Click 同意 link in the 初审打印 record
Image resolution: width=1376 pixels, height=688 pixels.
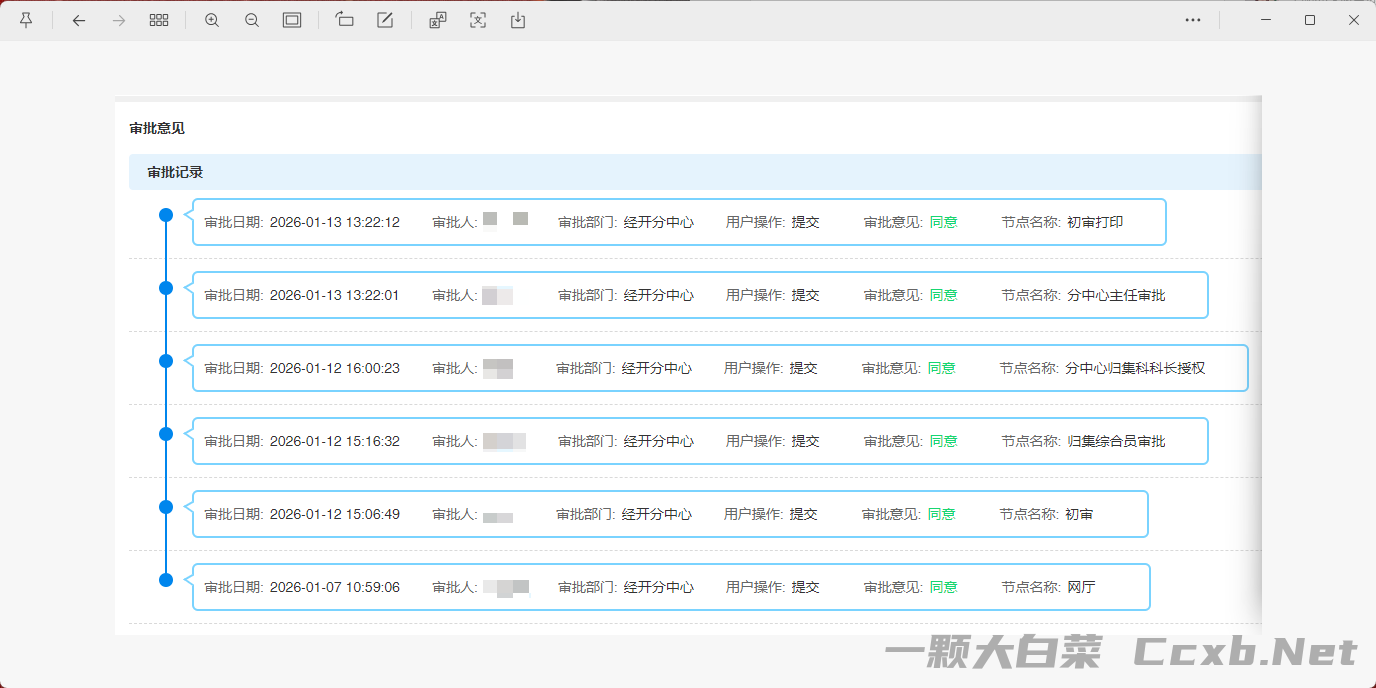[x=943, y=222]
